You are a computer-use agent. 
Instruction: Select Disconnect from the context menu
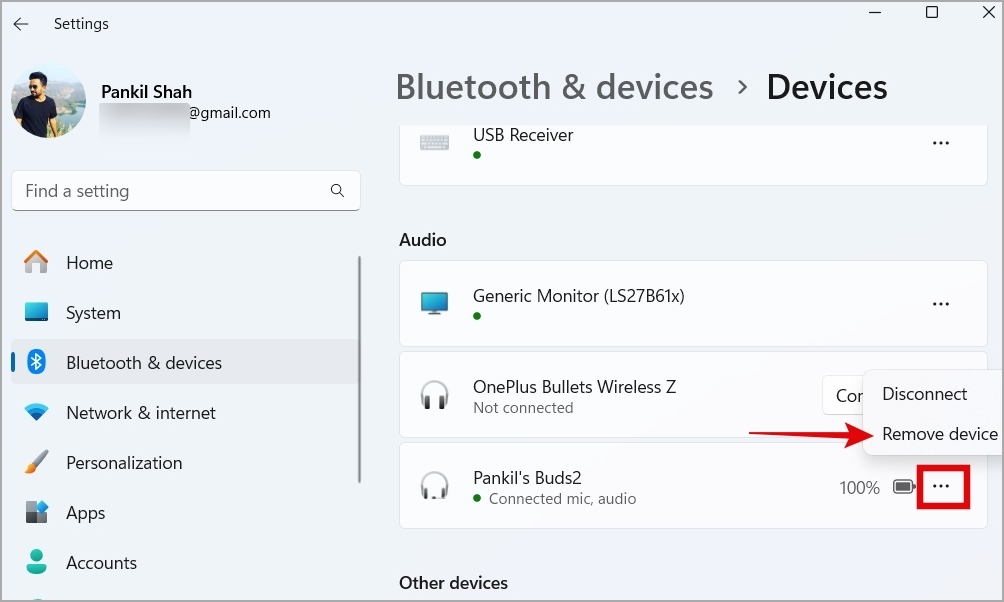[924, 394]
